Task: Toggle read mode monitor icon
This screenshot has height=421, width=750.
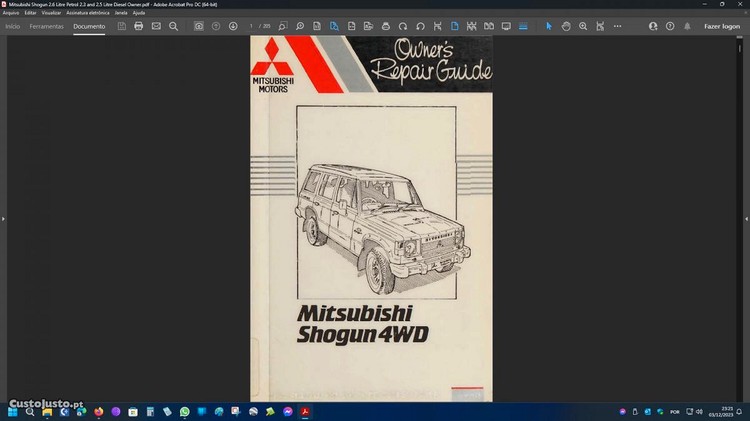Action: point(506,26)
